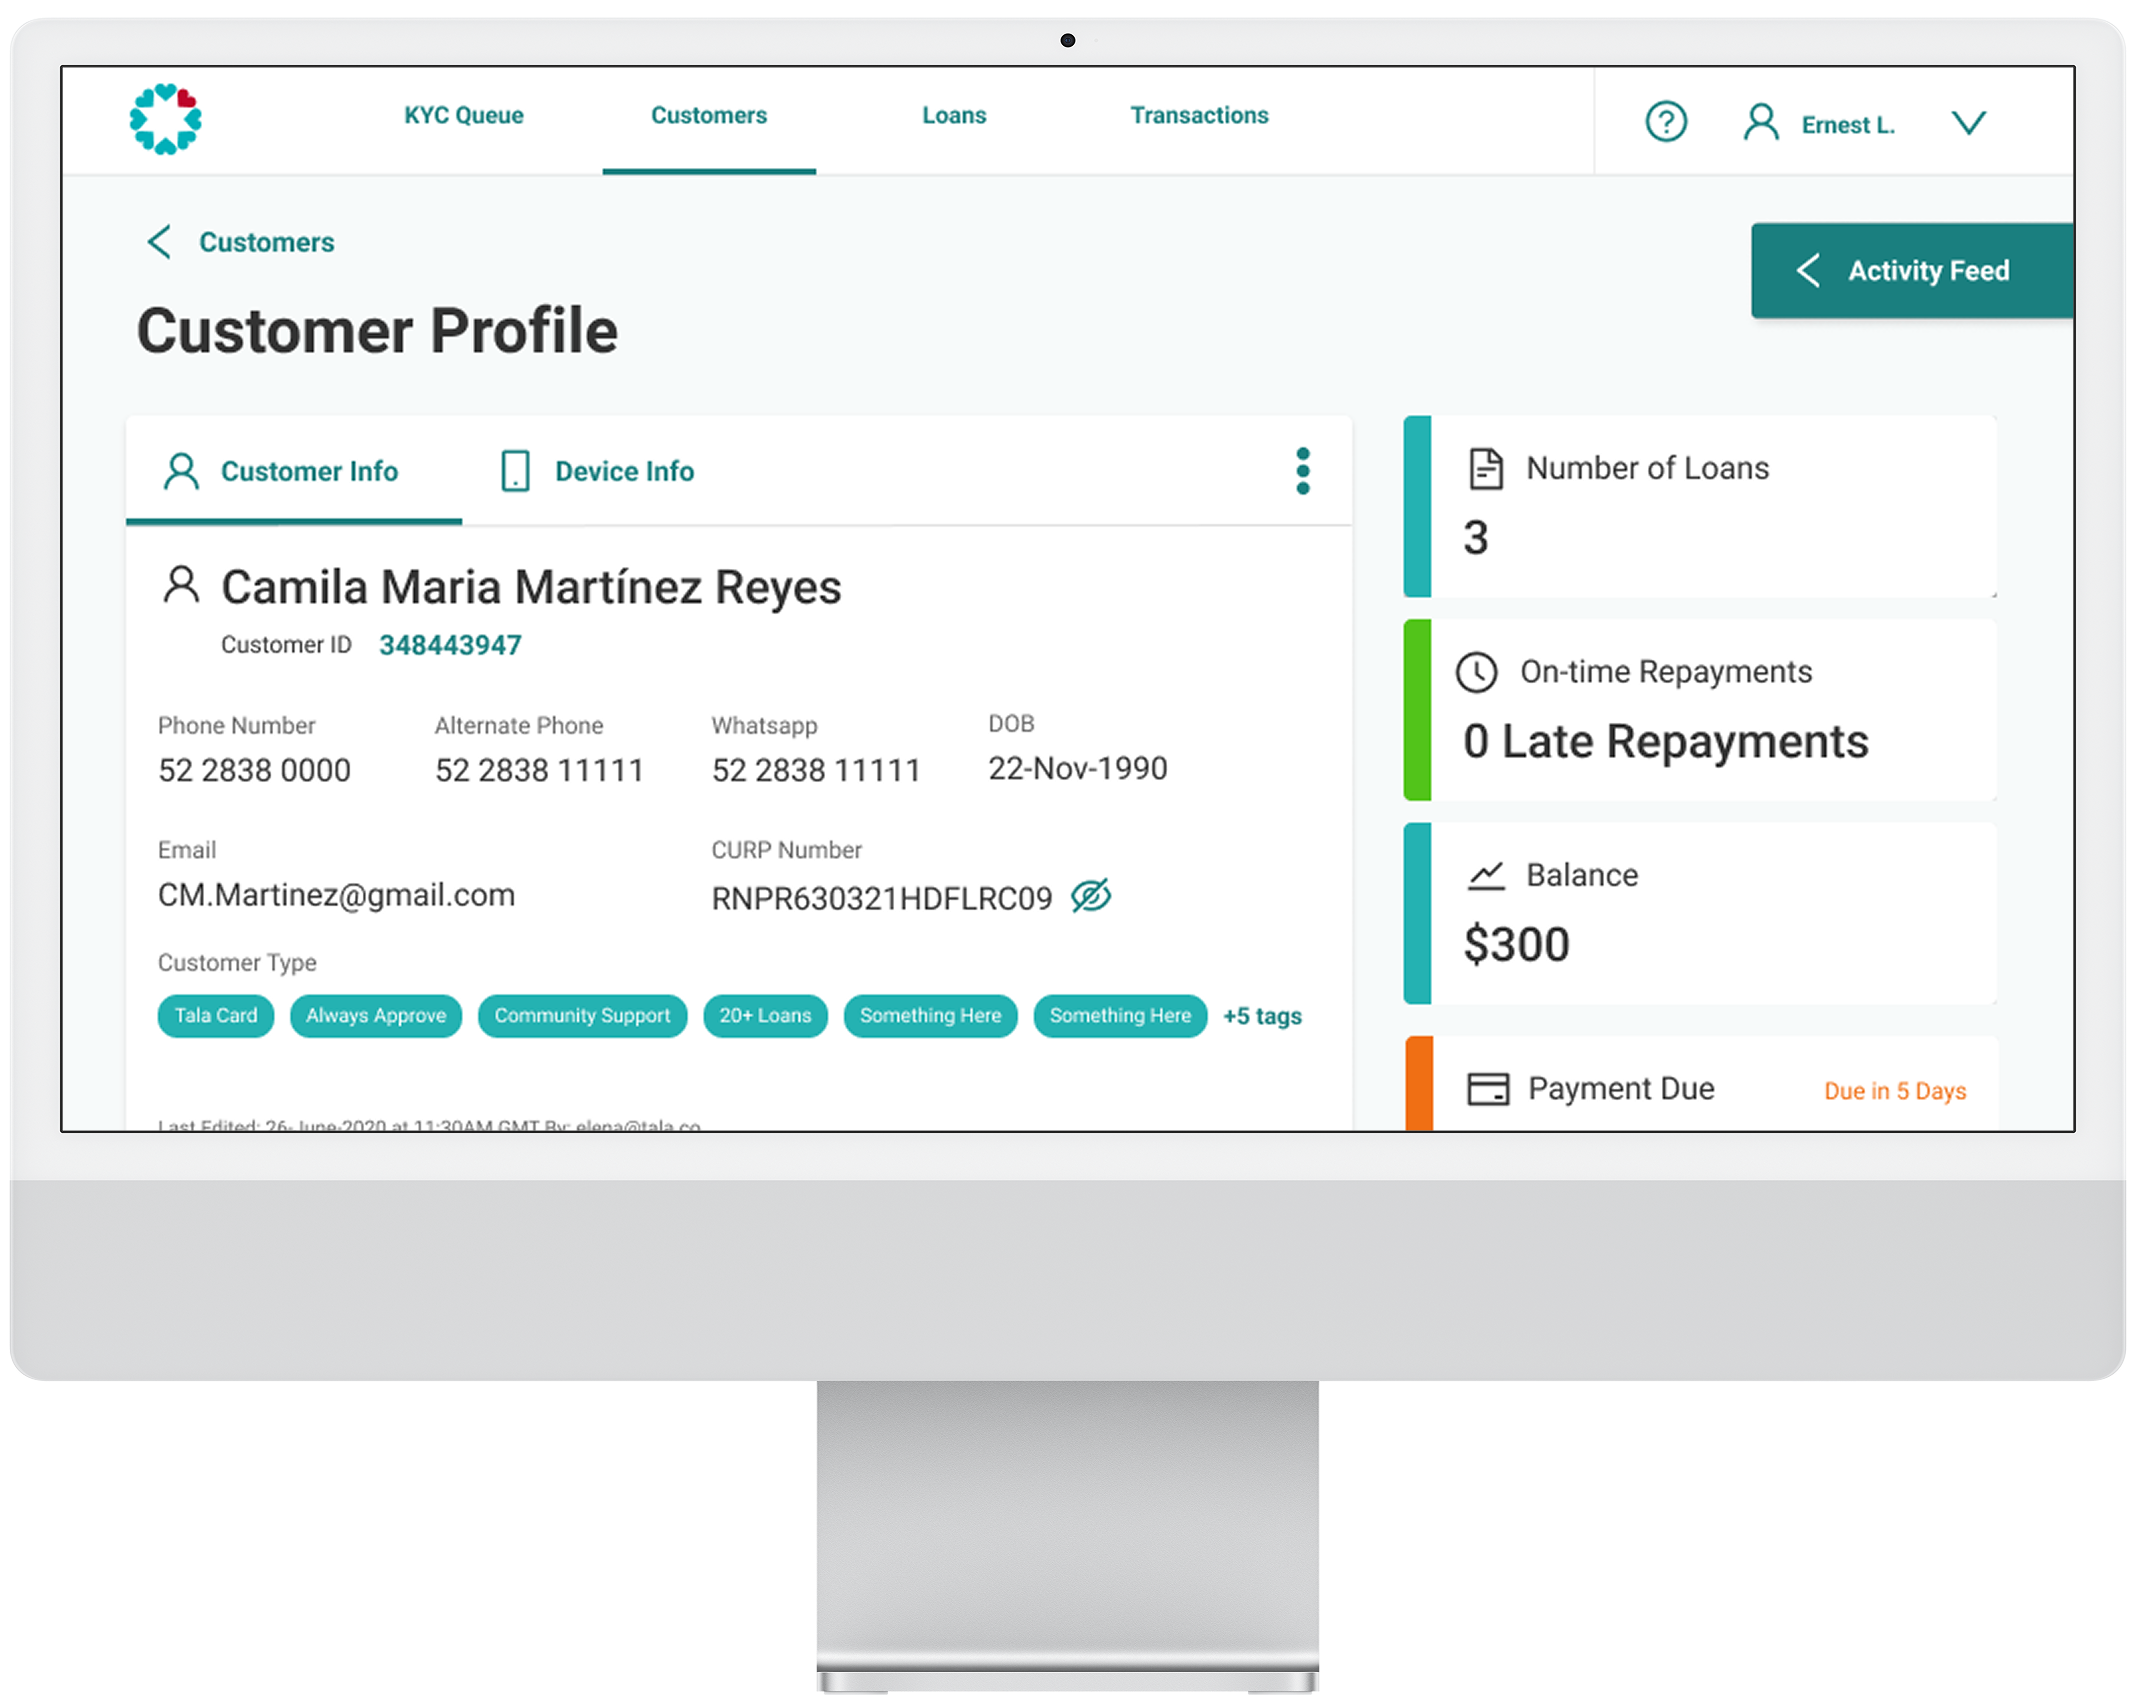Click the clock icon beside On-time Repayments

point(1477,672)
